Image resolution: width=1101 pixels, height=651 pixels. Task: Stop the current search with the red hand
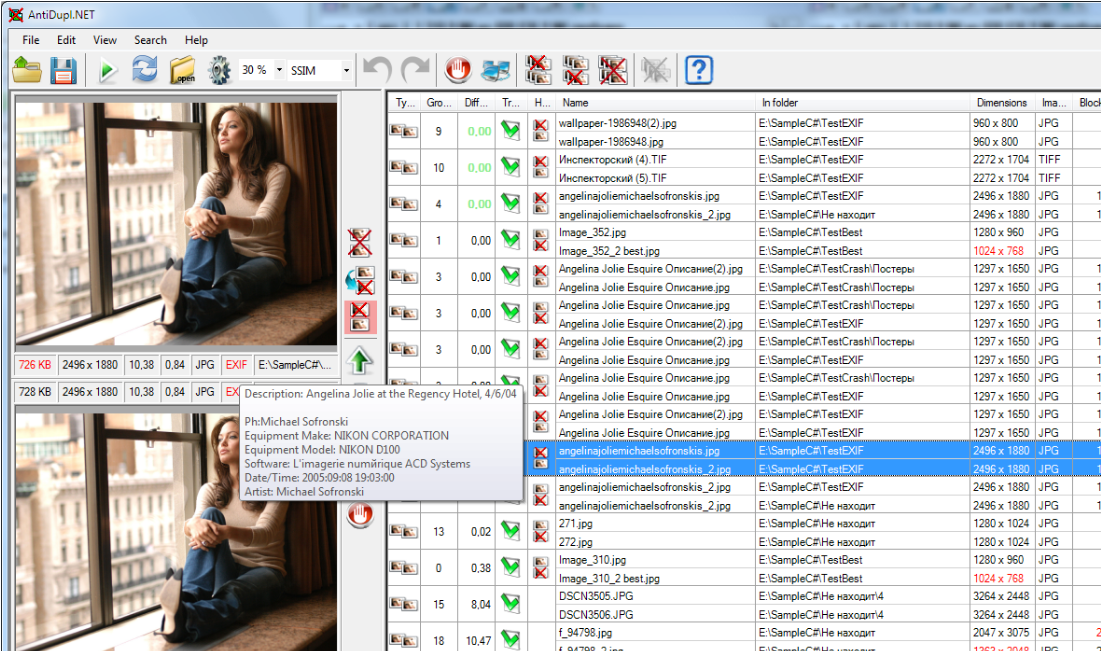point(458,70)
